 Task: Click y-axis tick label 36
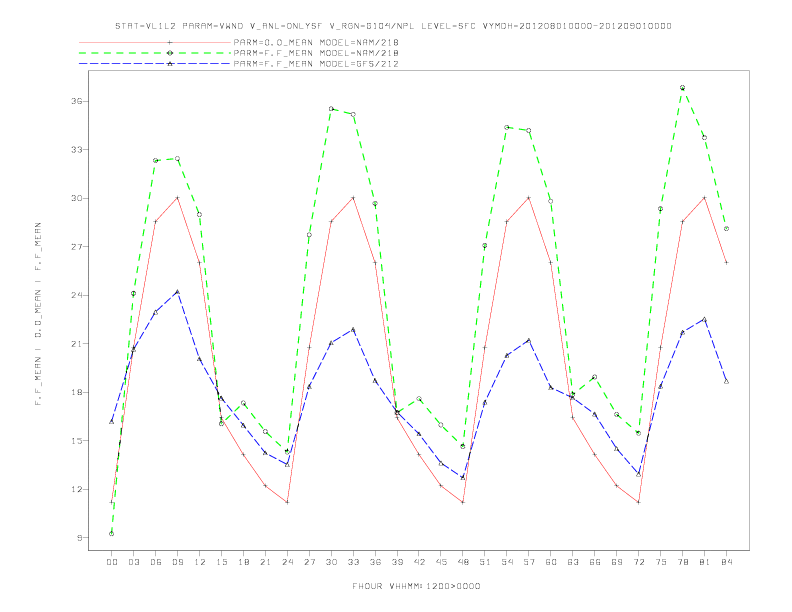[x=77, y=101]
